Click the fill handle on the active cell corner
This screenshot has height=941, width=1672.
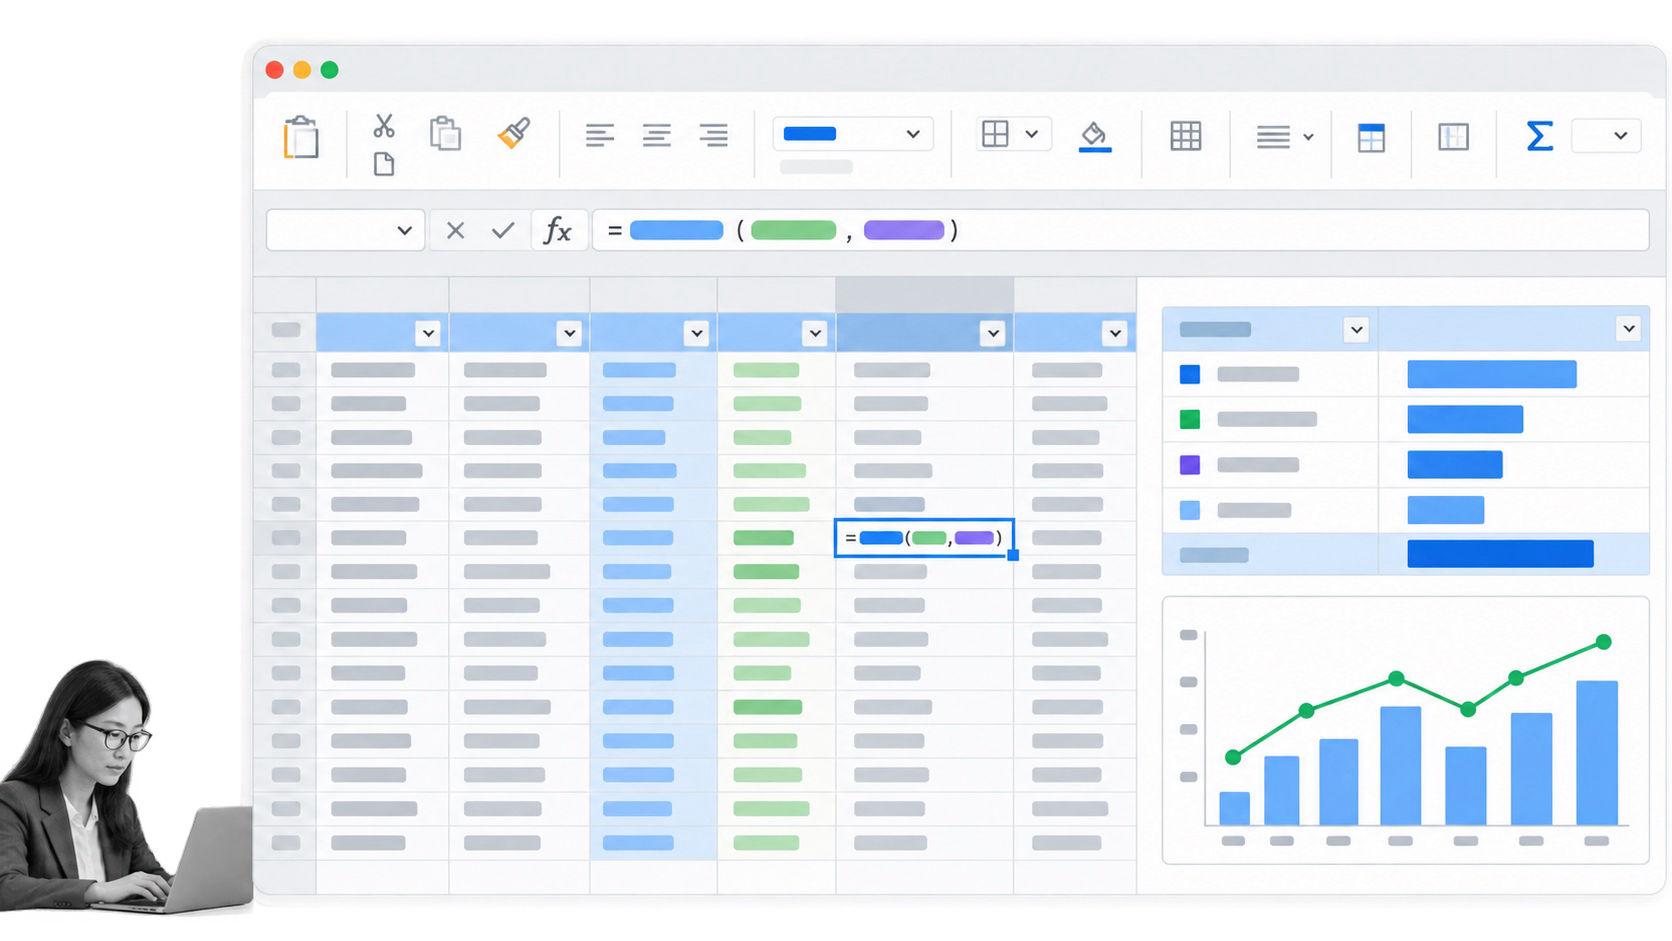[x=1013, y=555]
